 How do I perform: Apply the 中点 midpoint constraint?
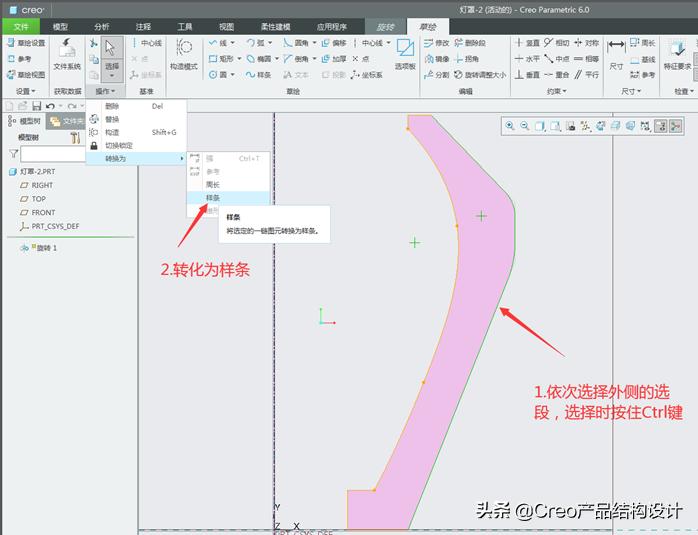(x=556, y=59)
